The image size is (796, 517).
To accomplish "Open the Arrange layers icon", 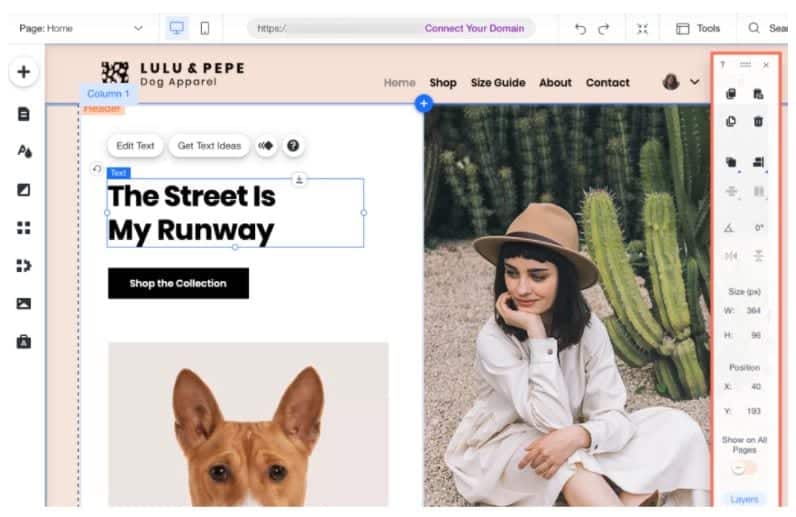I will click(731, 163).
